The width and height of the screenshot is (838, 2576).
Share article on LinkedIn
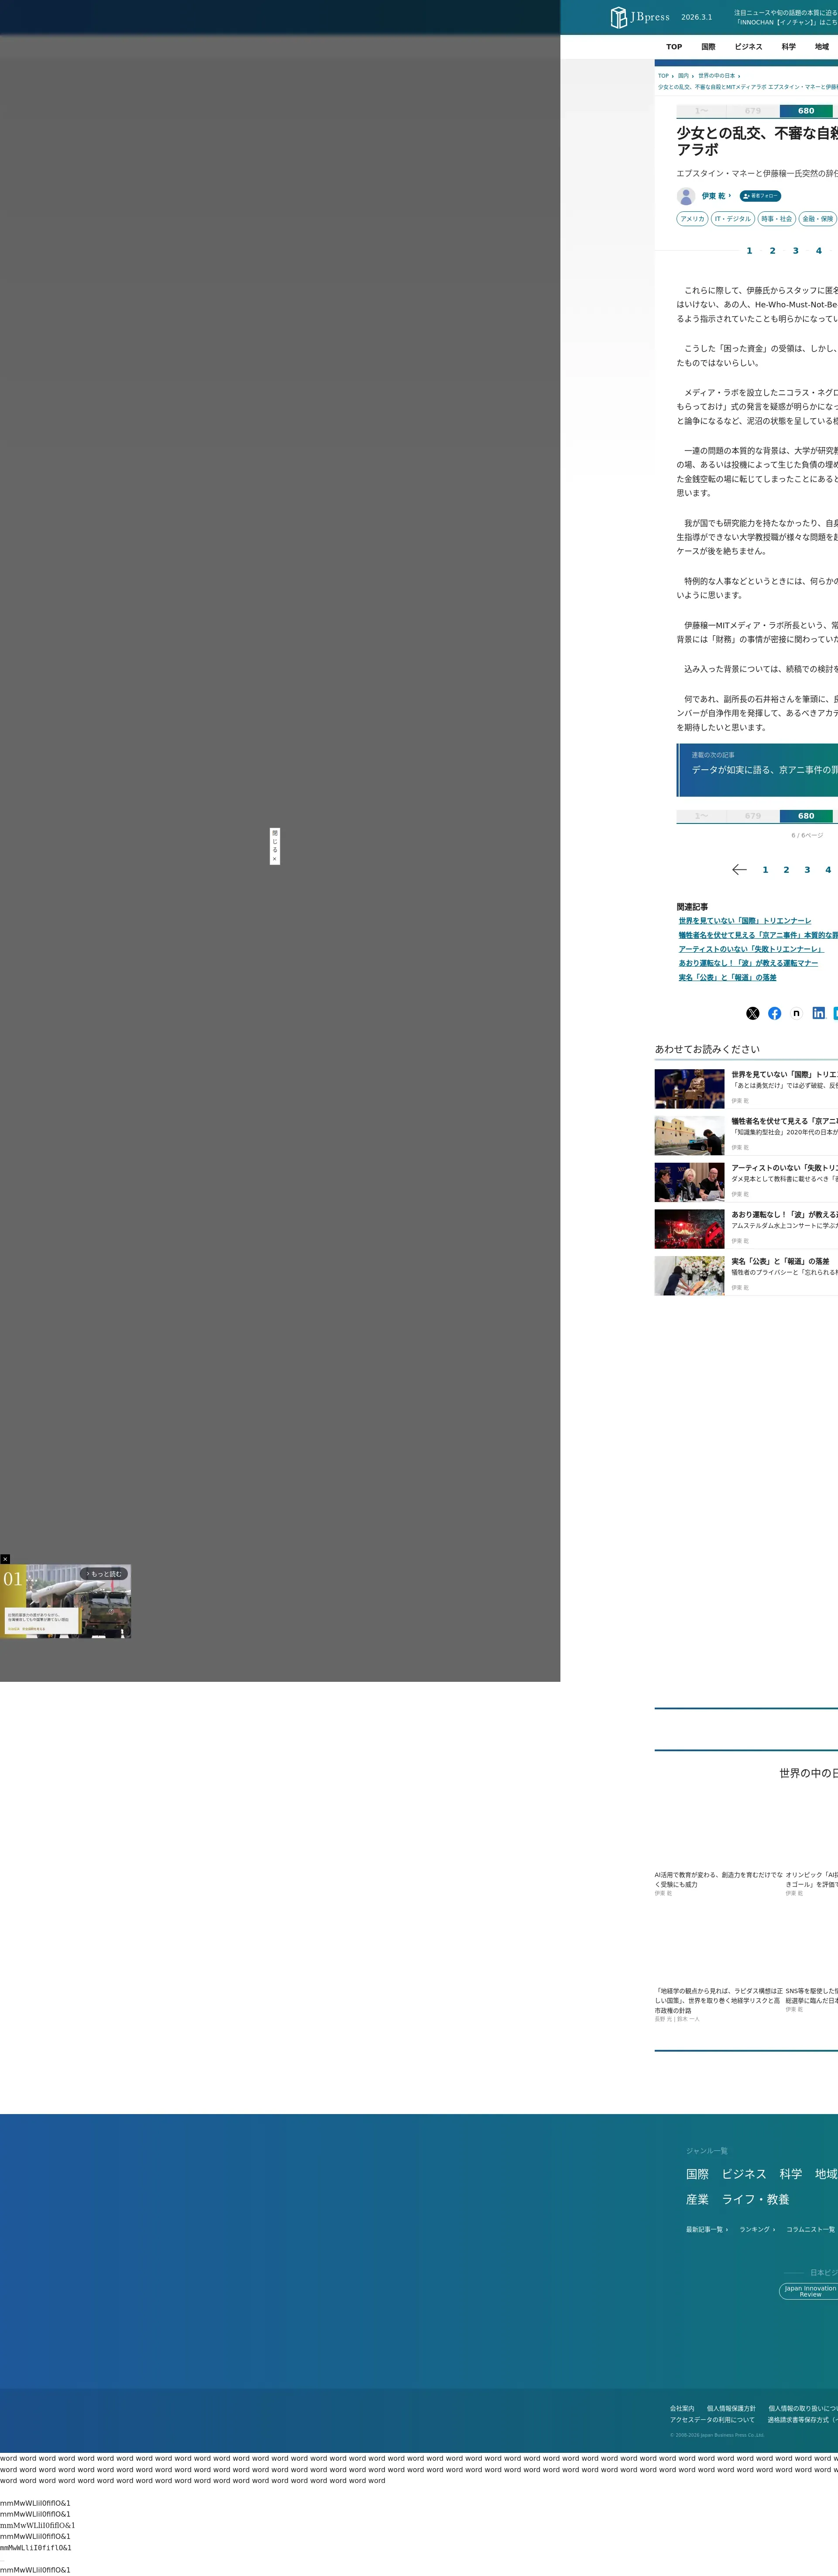tap(818, 1013)
